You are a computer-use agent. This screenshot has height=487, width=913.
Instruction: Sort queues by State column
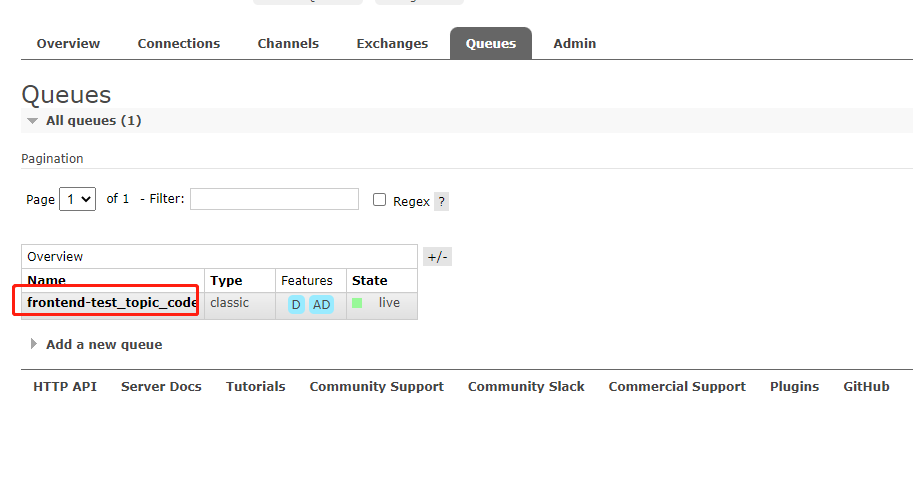tap(370, 281)
